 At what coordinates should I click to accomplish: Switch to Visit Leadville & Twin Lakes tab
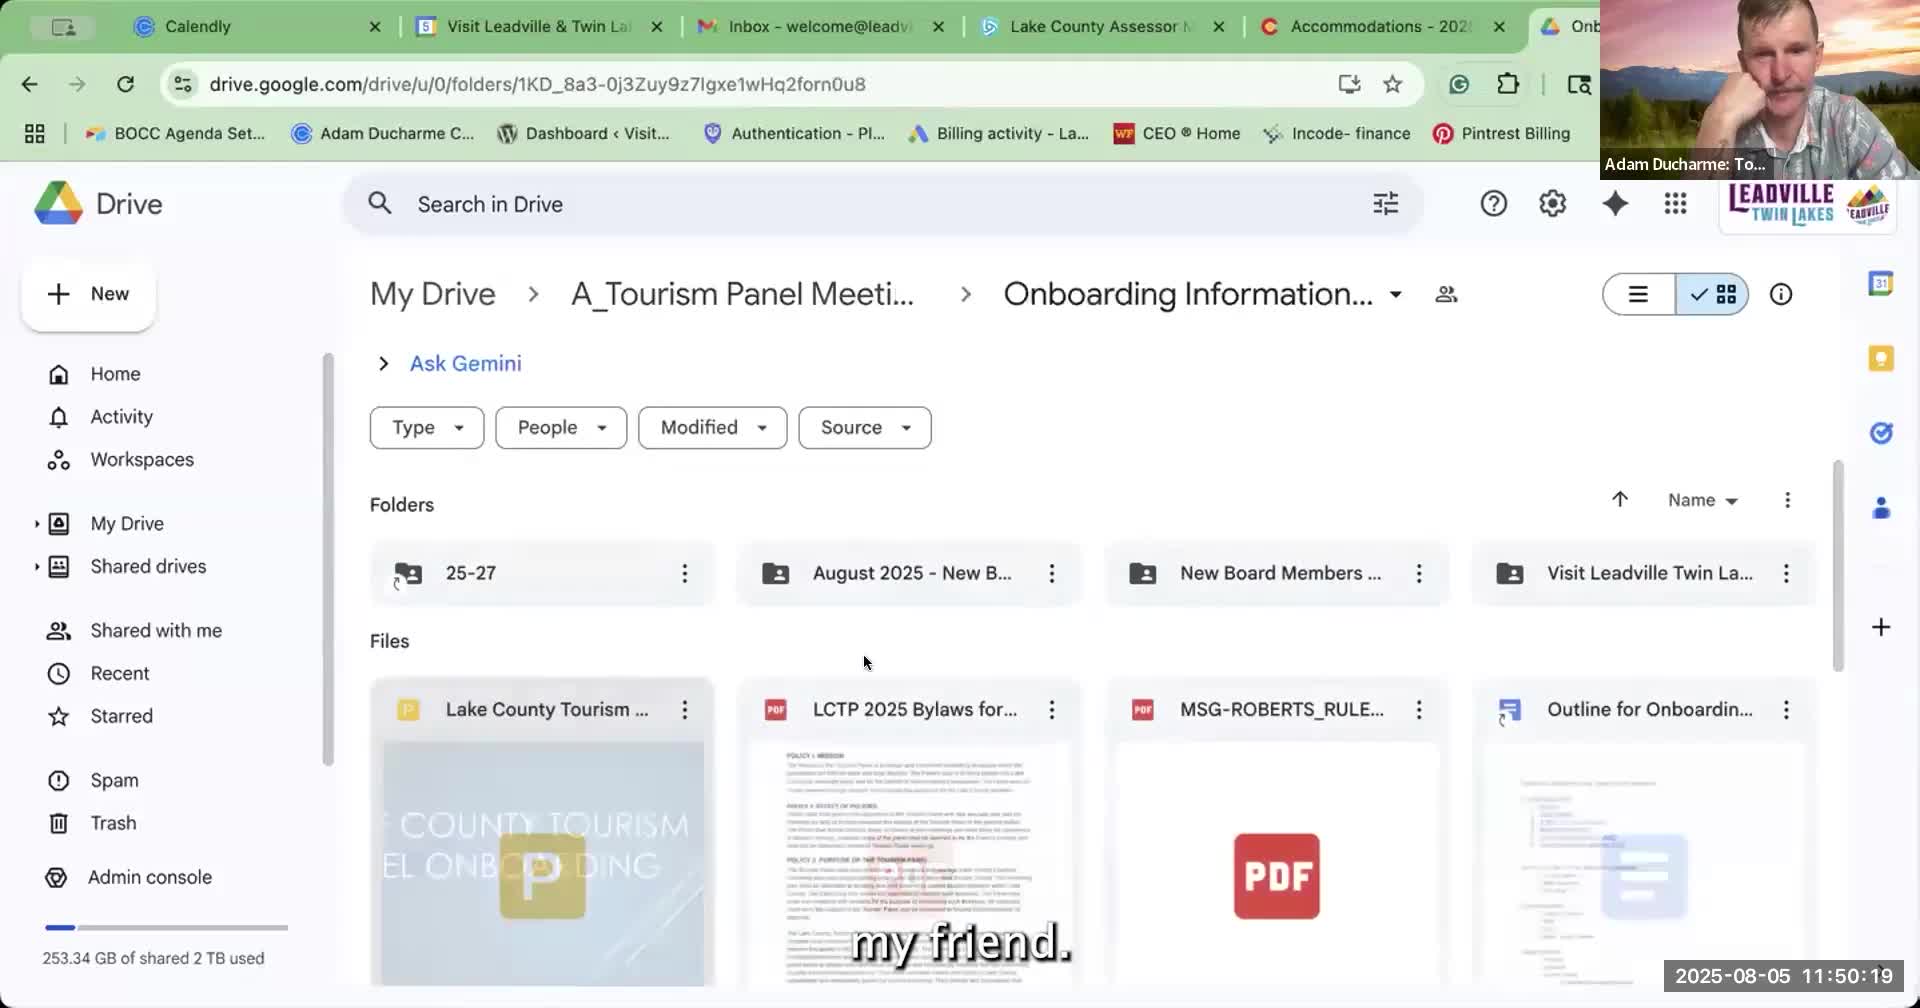click(x=538, y=27)
